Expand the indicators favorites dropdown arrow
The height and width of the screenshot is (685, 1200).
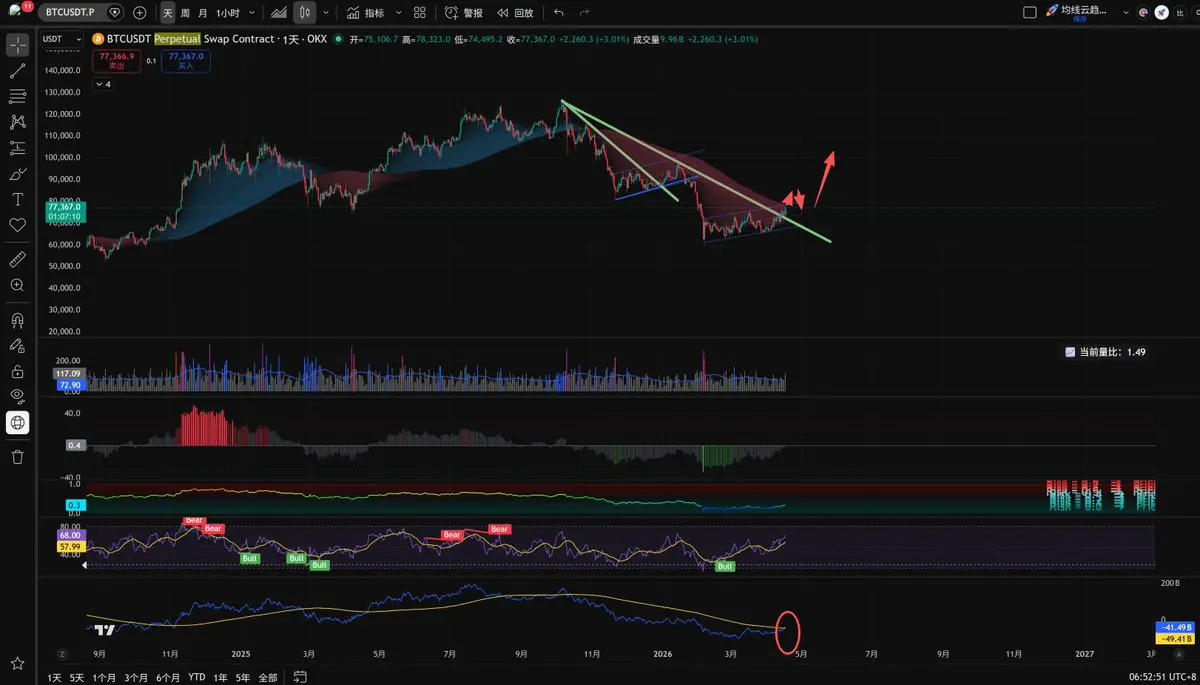[x=399, y=13]
